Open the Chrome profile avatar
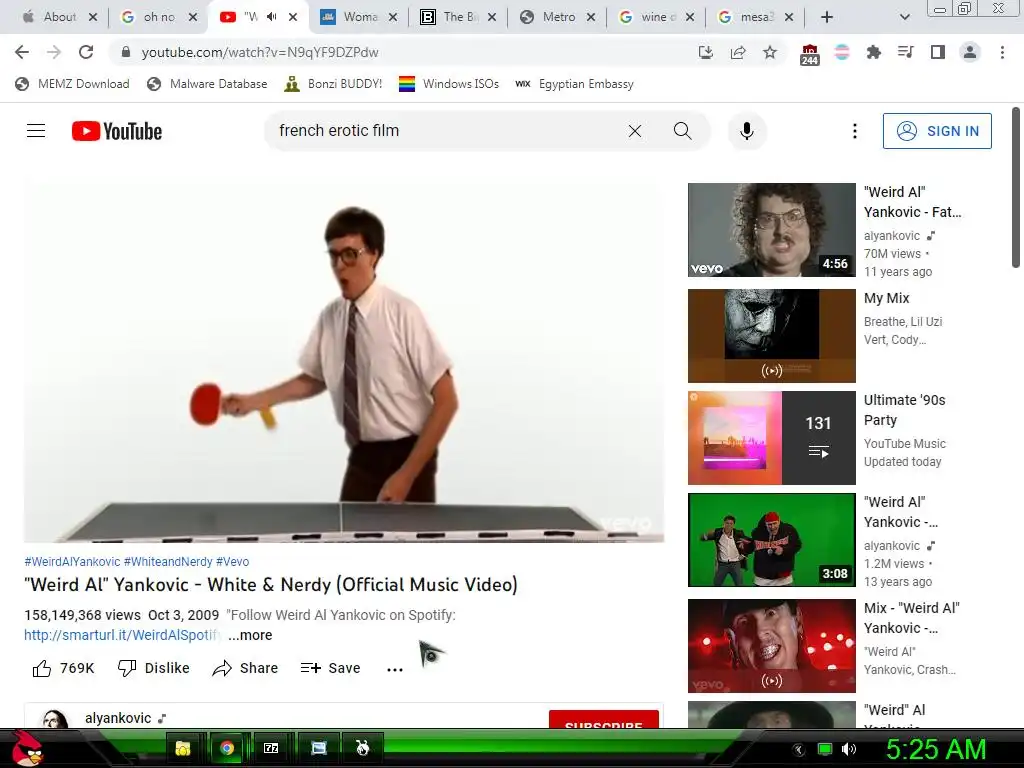The image size is (1024, 768). [x=970, y=52]
